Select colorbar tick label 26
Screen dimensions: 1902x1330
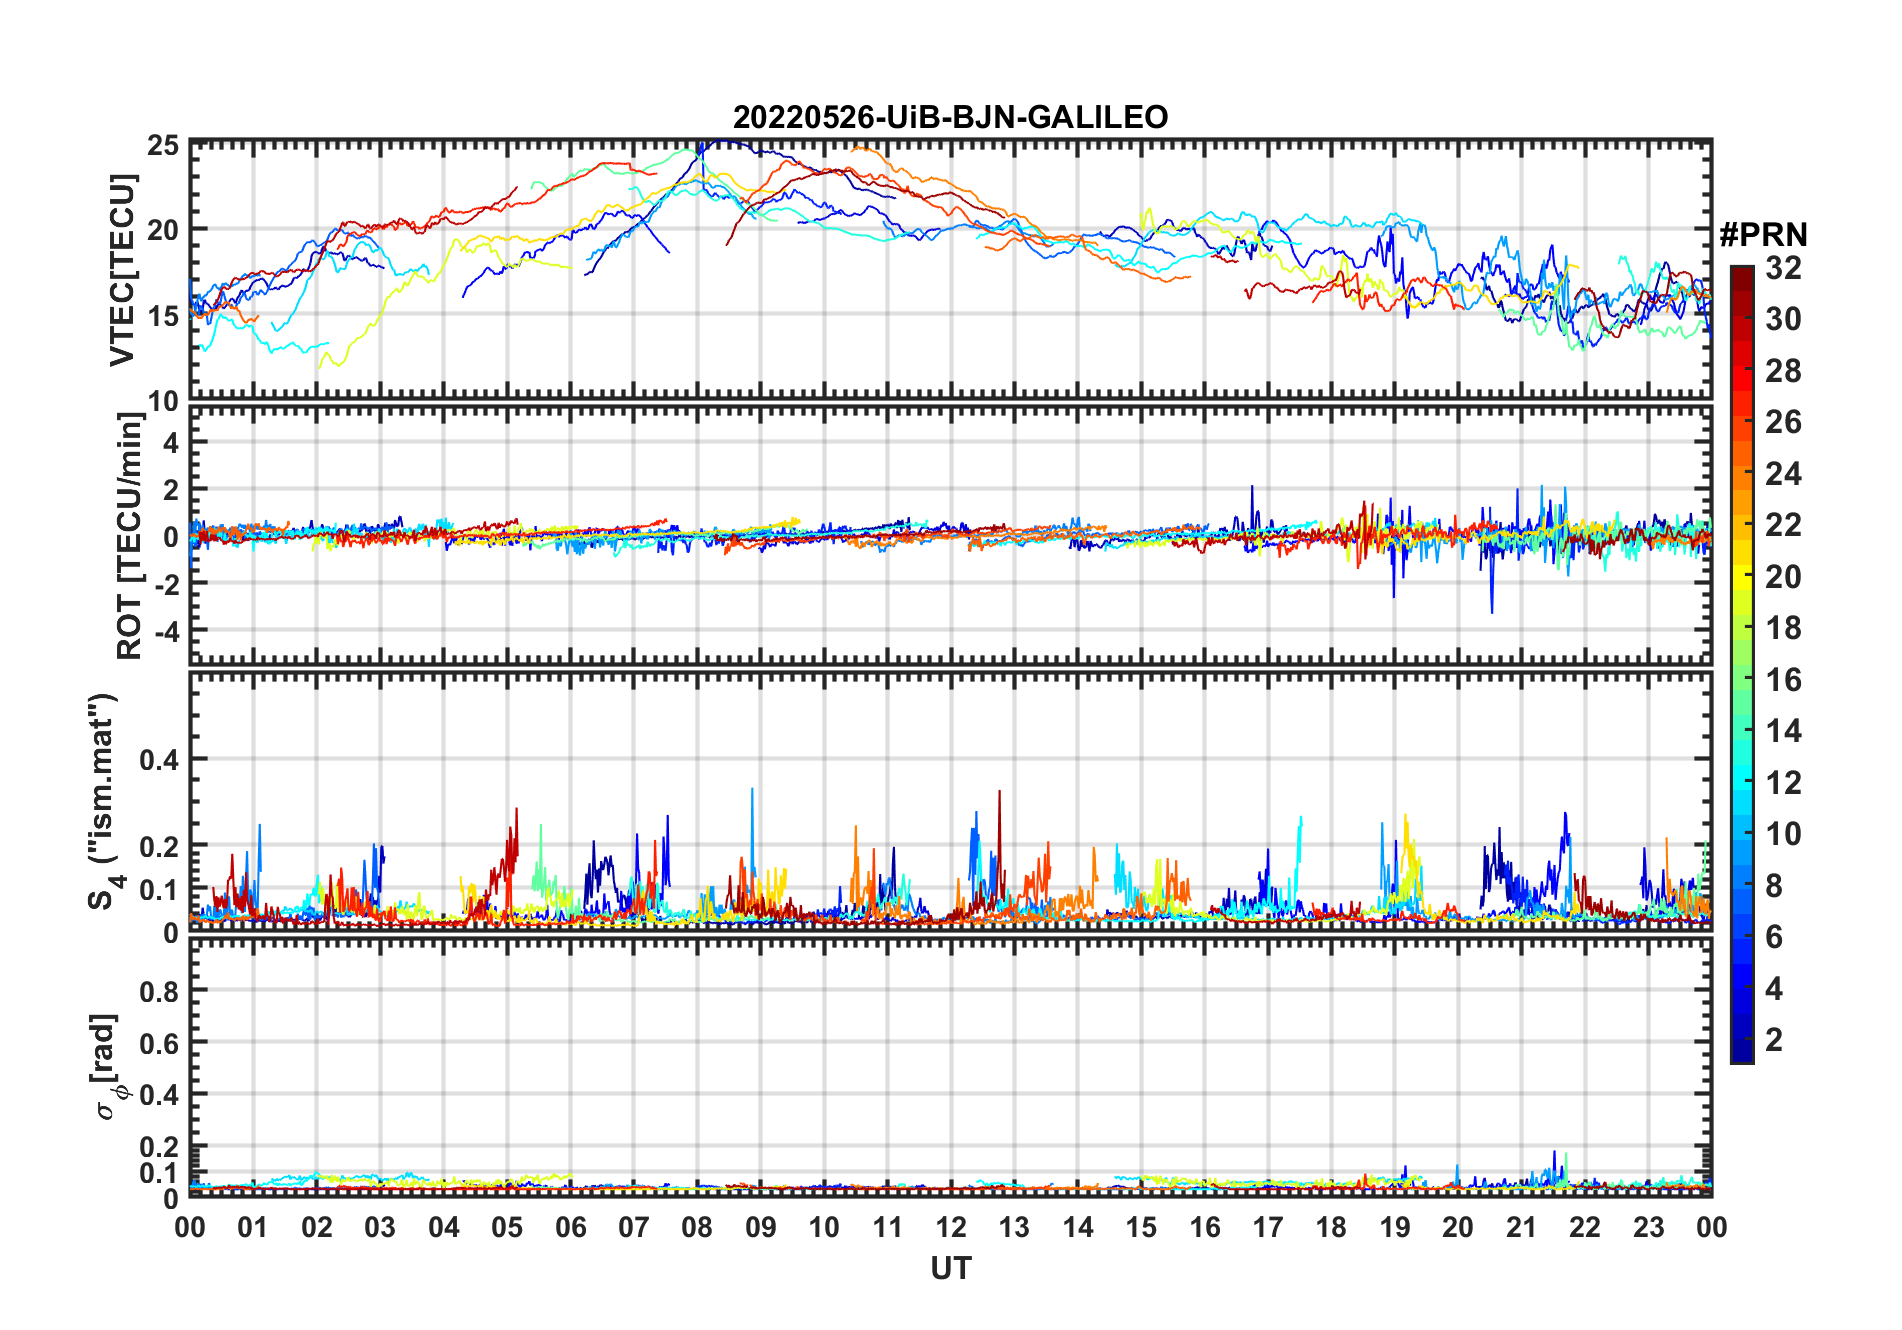pyautogui.click(x=1783, y=422)
